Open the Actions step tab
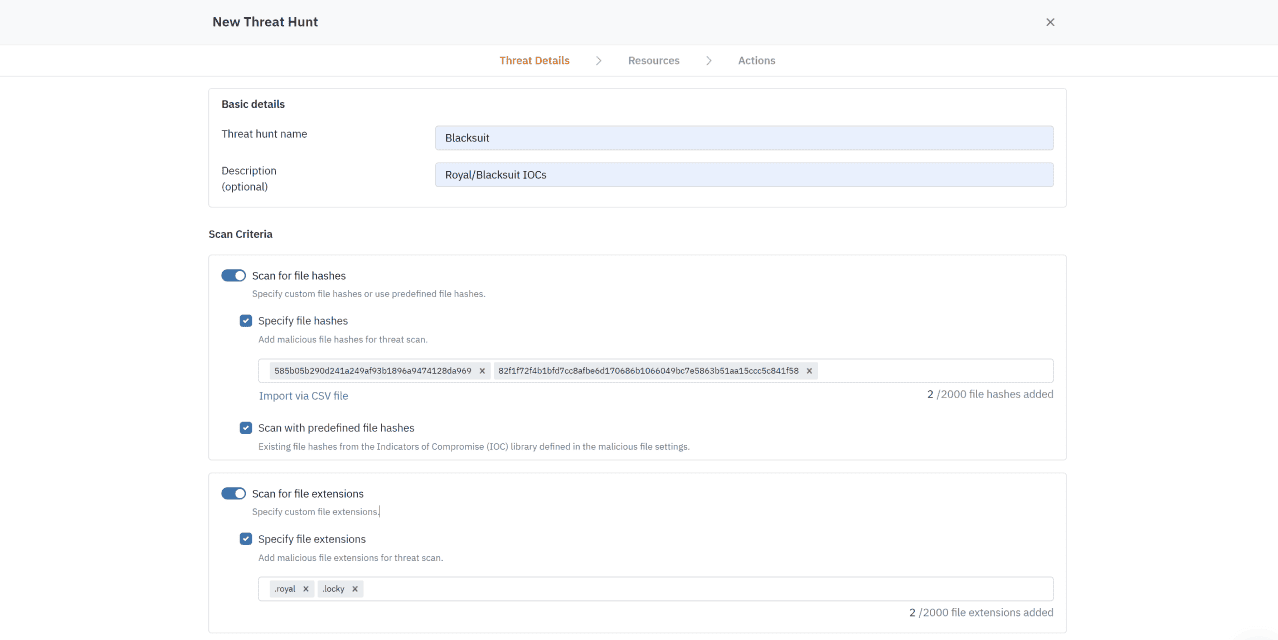This screenshot has width=1278, height=640. (756, 61)
